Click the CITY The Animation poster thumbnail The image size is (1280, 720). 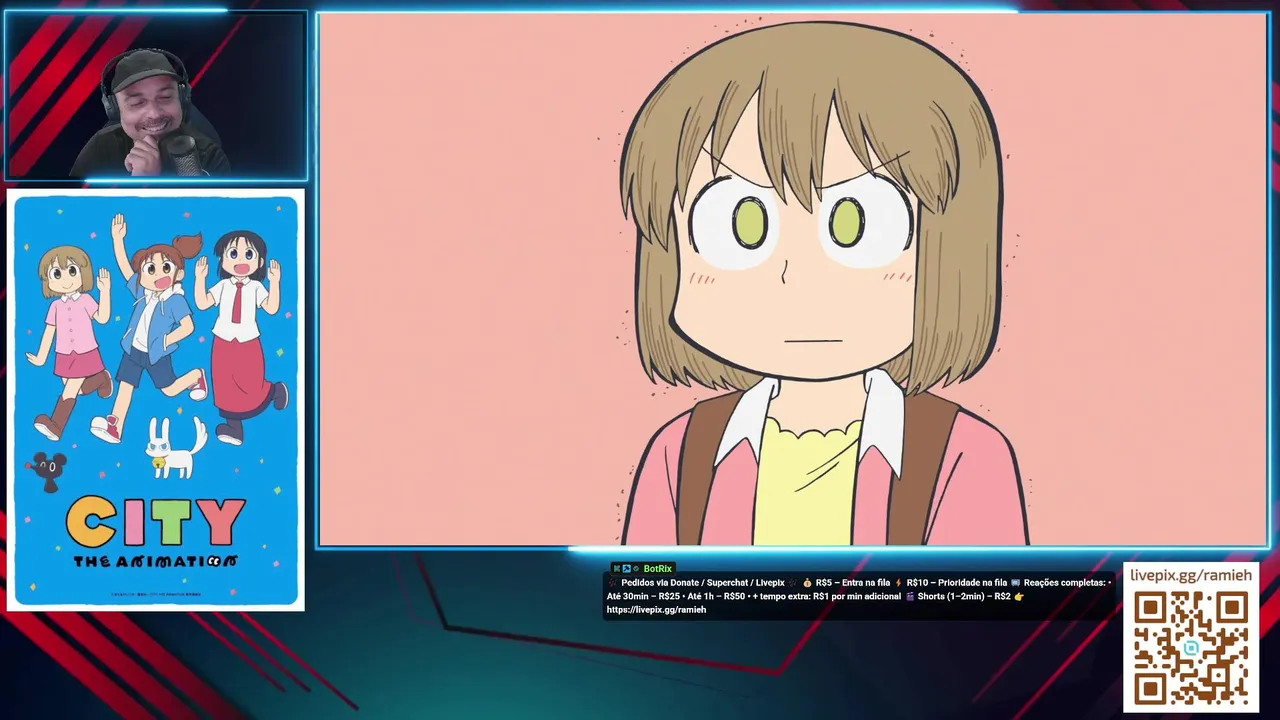tap(156, 400)
